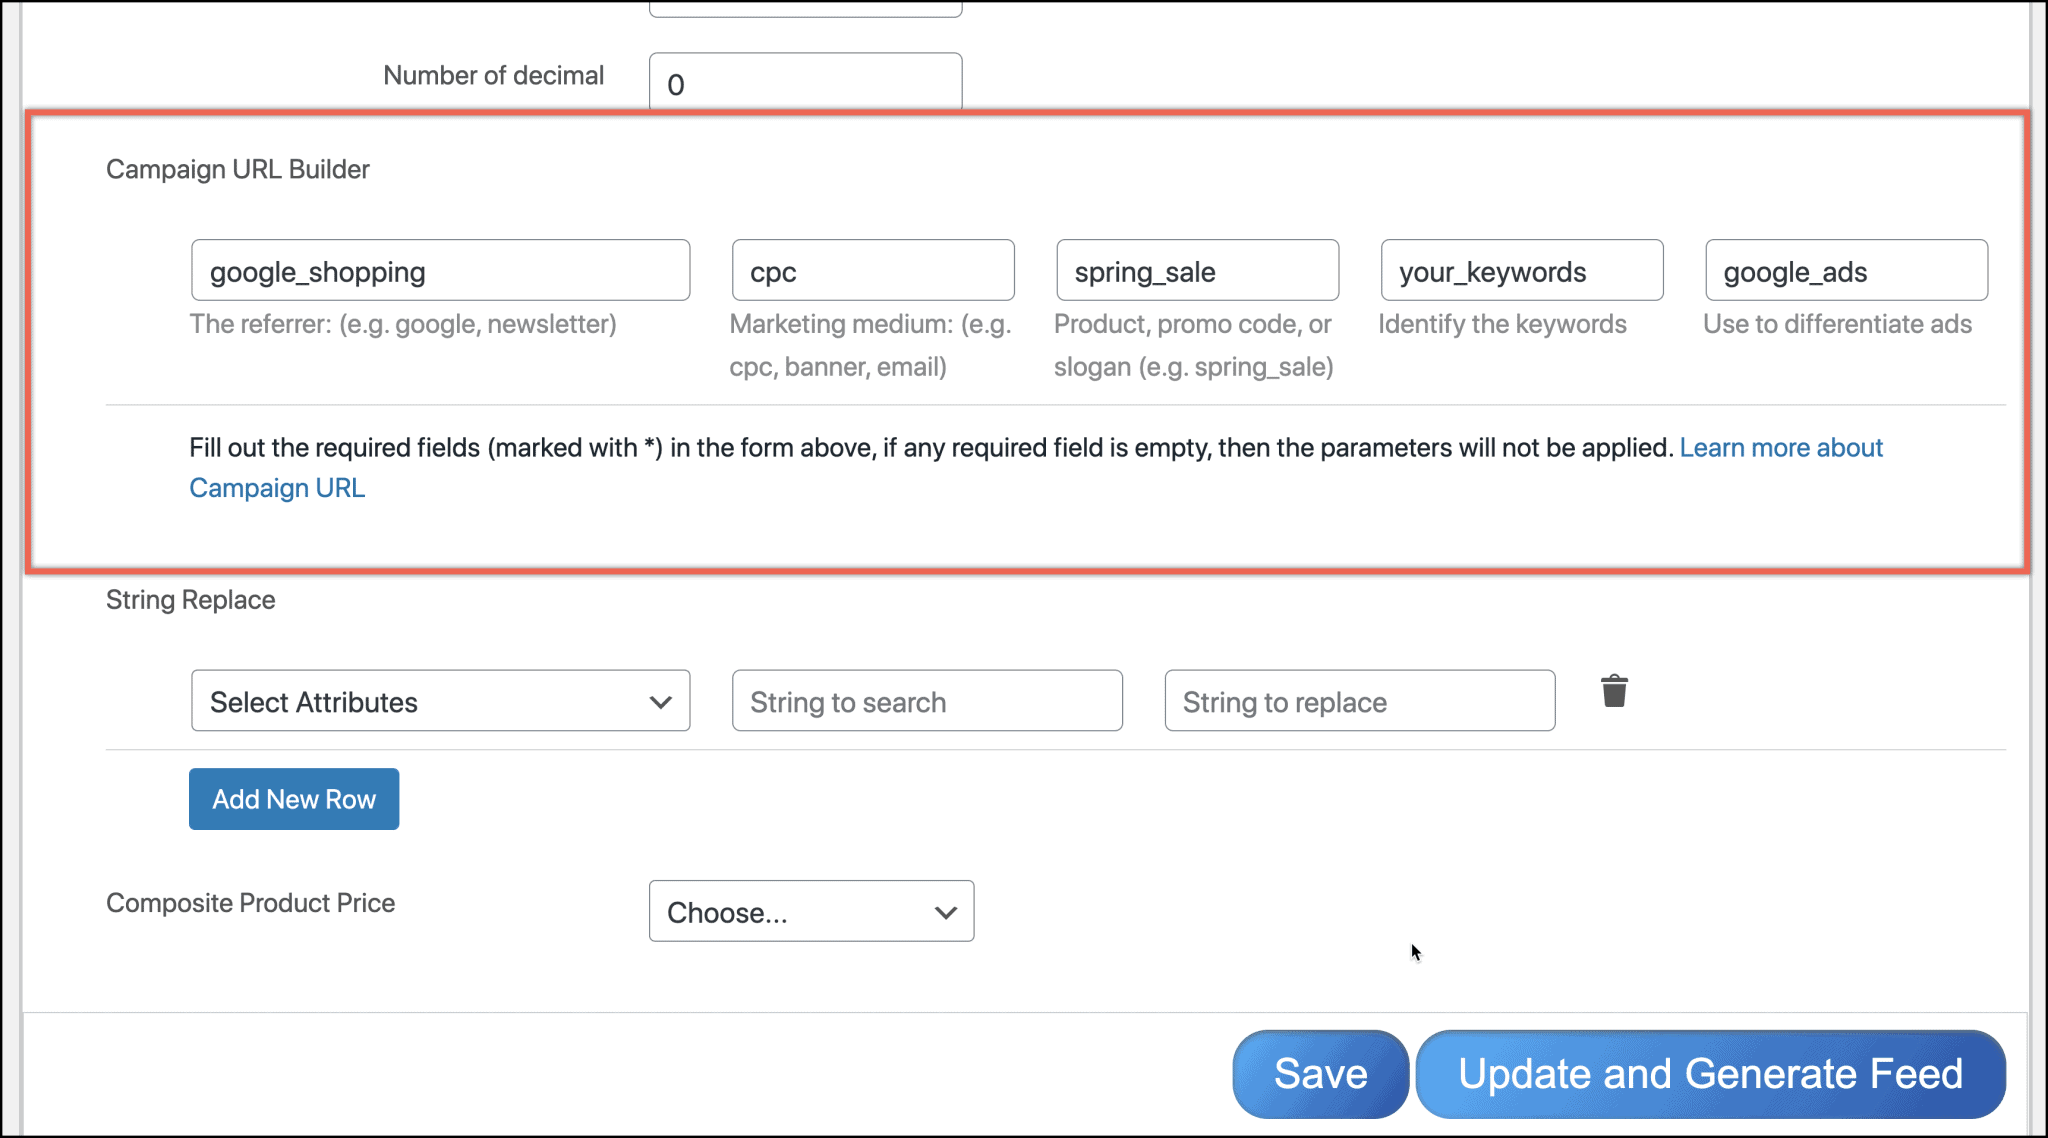Viewport: 2048px width, 1138px height.
Task: Click the Campaign URL Builder section label
Action: click(x=237, y=168)
